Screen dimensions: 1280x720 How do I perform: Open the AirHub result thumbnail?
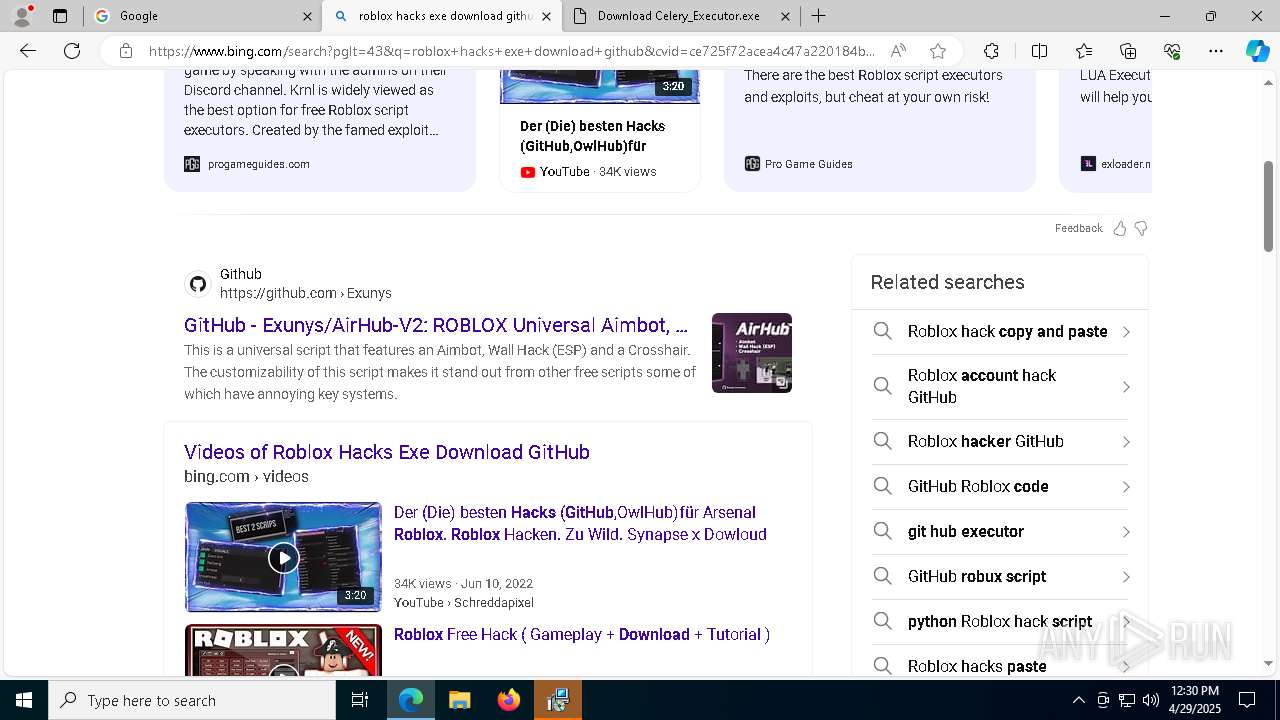click(752, 353)
